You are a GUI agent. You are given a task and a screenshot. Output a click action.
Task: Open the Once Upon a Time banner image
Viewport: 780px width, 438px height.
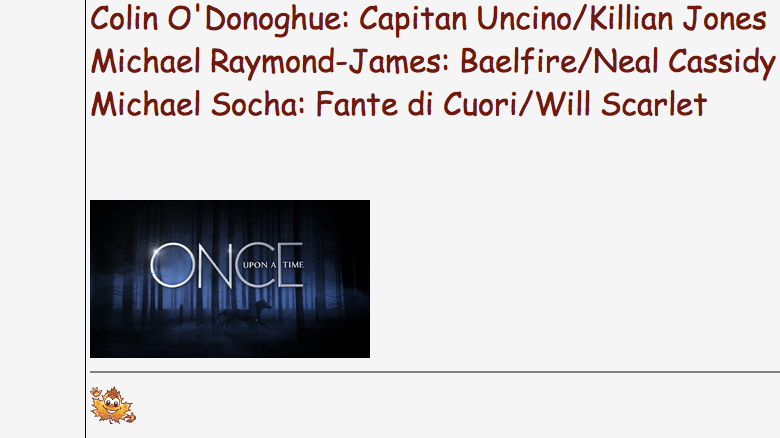pos(230,279)
